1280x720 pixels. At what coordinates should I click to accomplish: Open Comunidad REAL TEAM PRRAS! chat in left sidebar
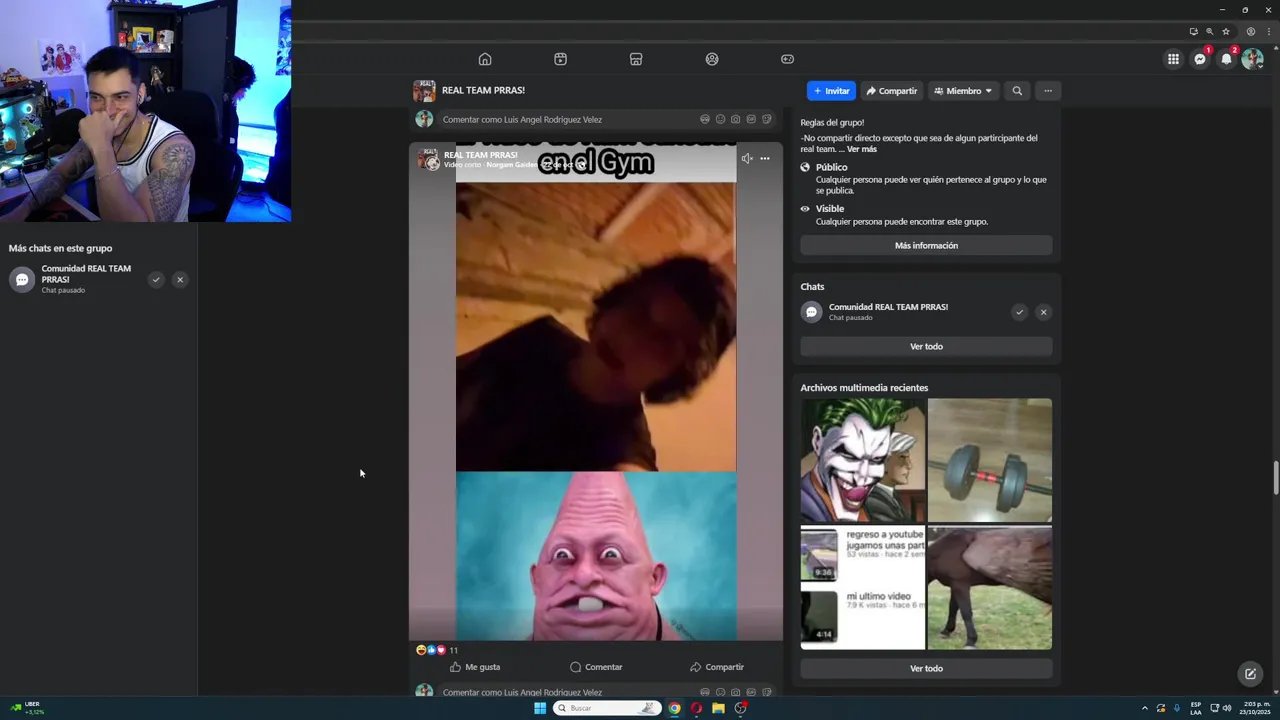pos(75,279)
